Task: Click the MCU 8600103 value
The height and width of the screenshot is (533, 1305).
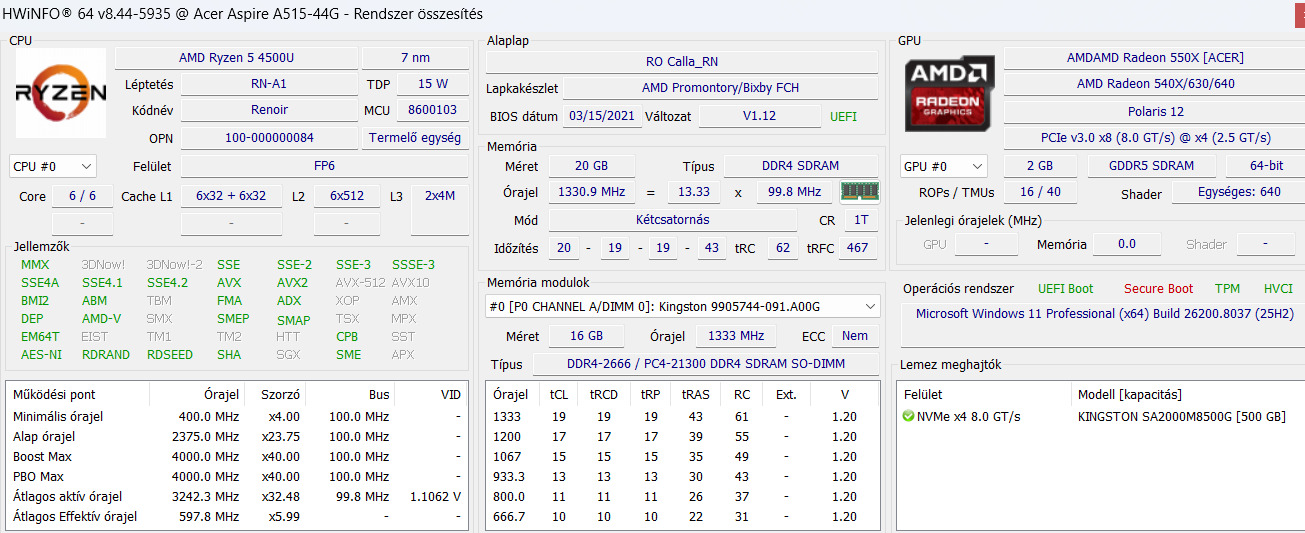Action: pos(433,110)
